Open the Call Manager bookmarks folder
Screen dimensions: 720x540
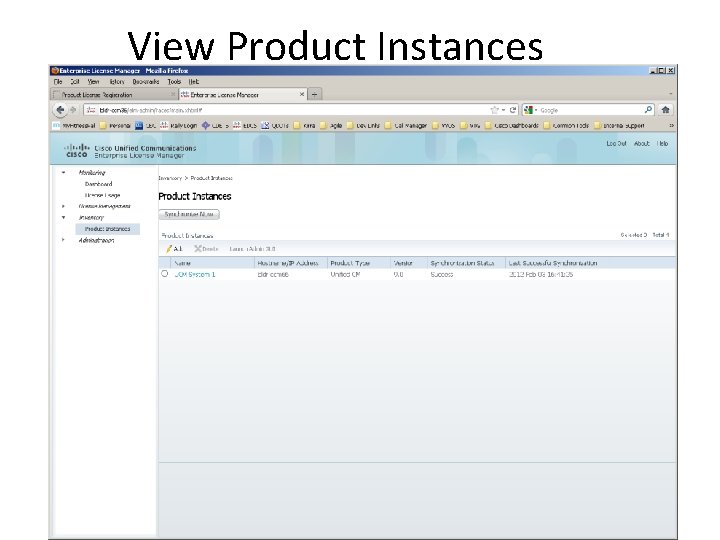[406, 125]
